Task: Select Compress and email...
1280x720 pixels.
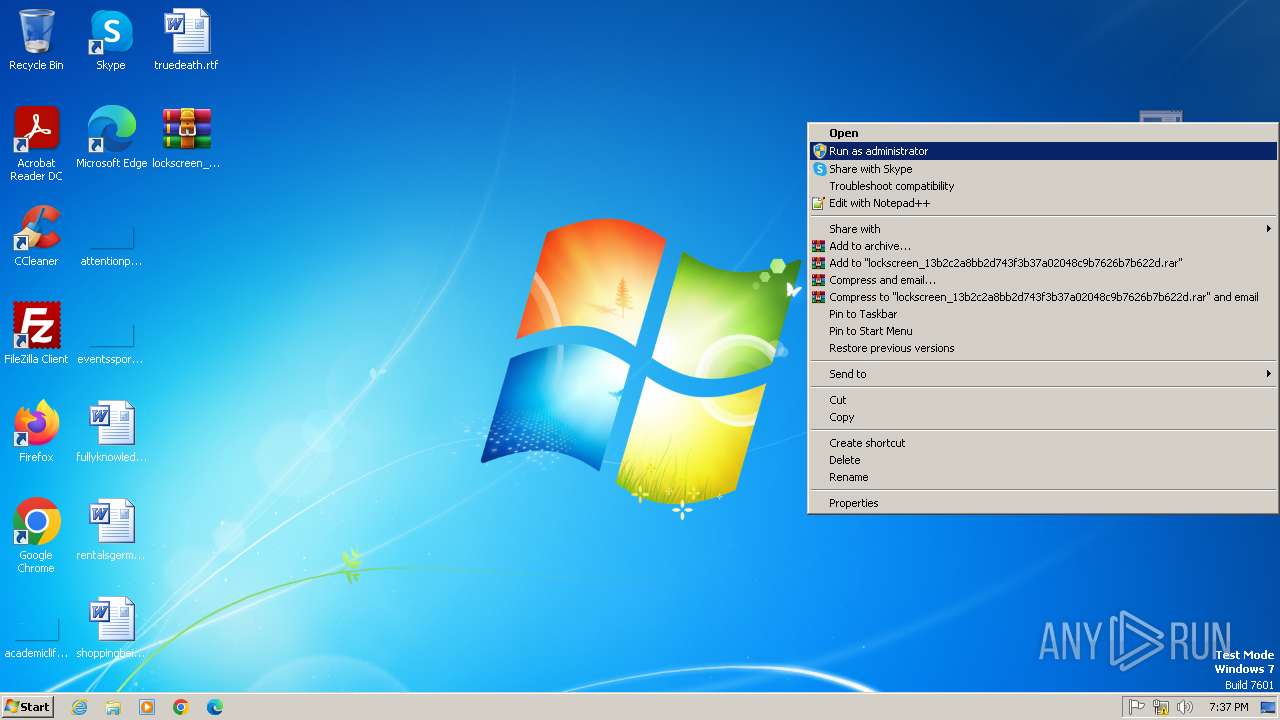Action: (x=1043, y=280)
